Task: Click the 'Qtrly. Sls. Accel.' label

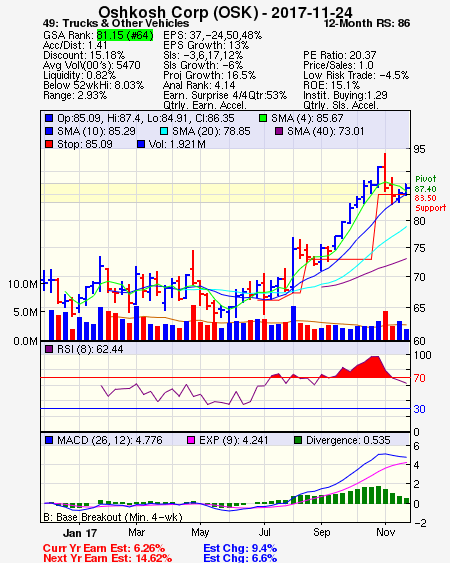Action: tap(341, 105)
